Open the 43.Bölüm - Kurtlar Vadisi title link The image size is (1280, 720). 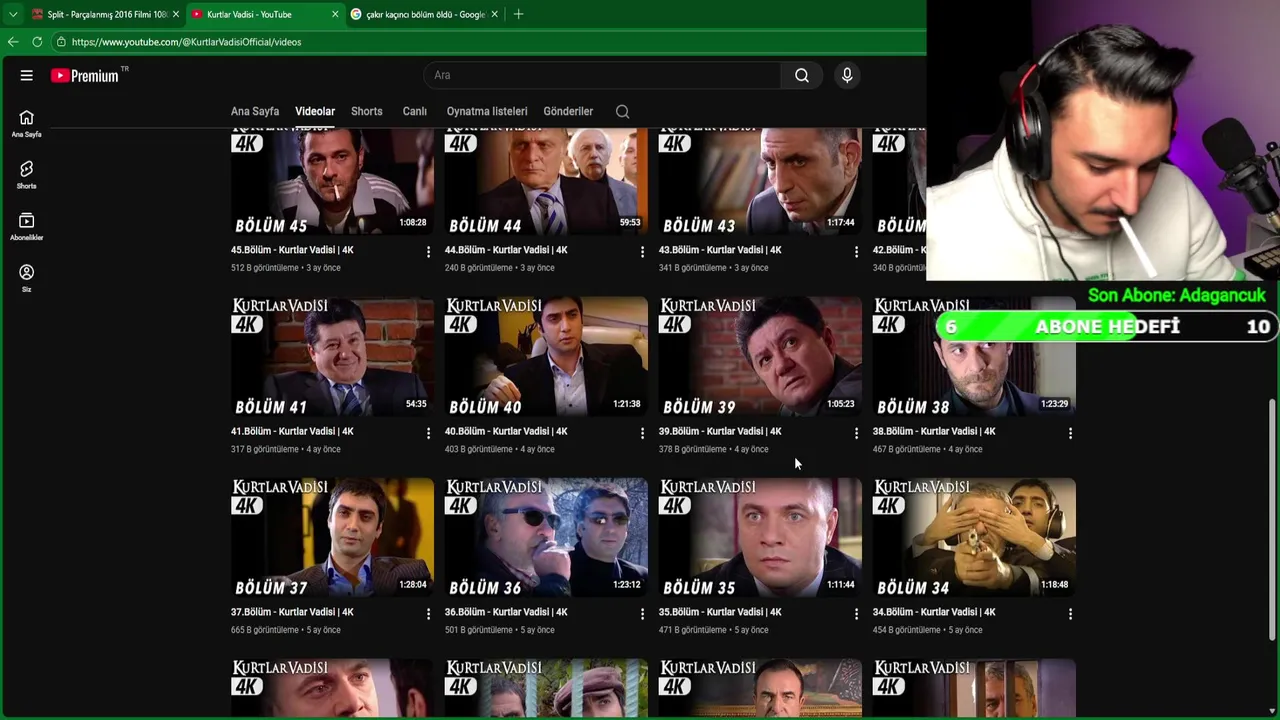(720, 250)
